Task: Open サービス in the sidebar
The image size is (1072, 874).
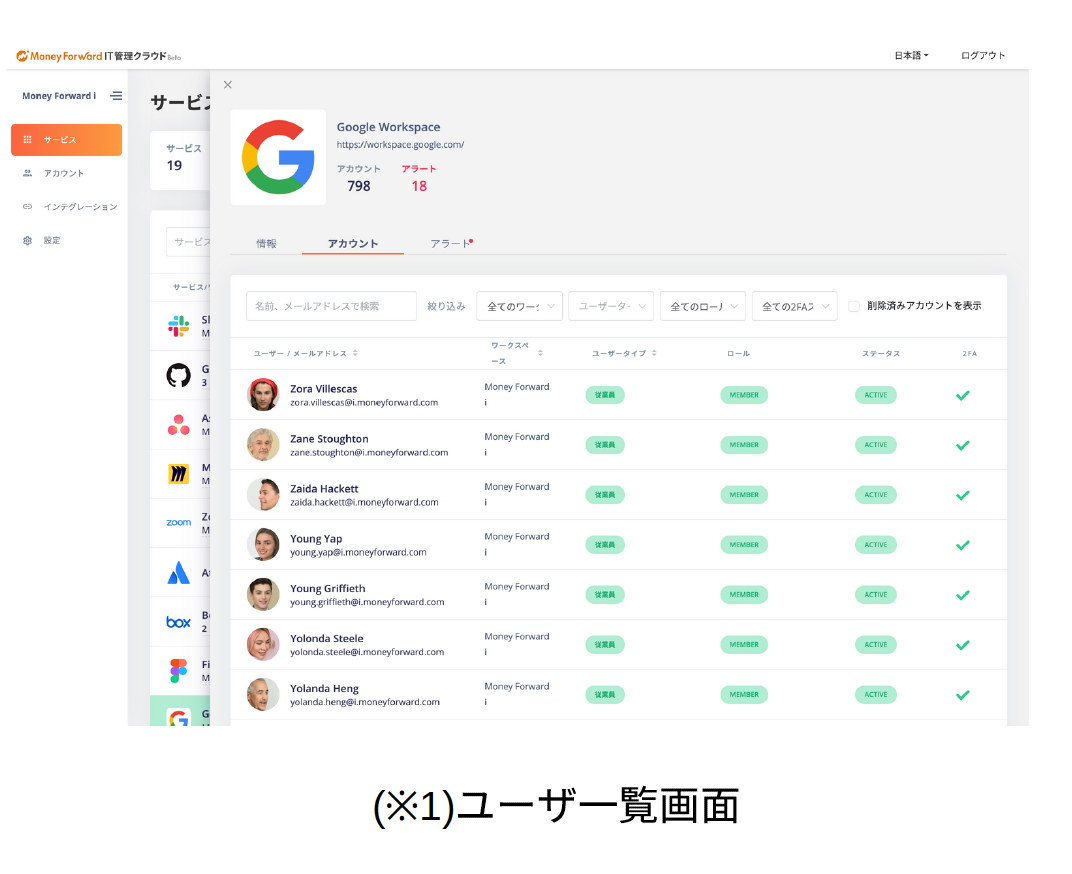Action: click(66, 140)
